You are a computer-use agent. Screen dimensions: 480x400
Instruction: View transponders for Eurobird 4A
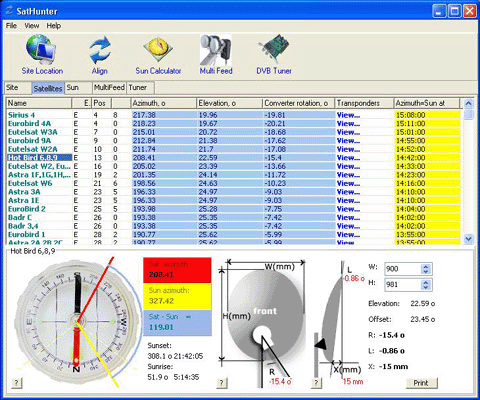pyautogui.click(x=348, y=124)
